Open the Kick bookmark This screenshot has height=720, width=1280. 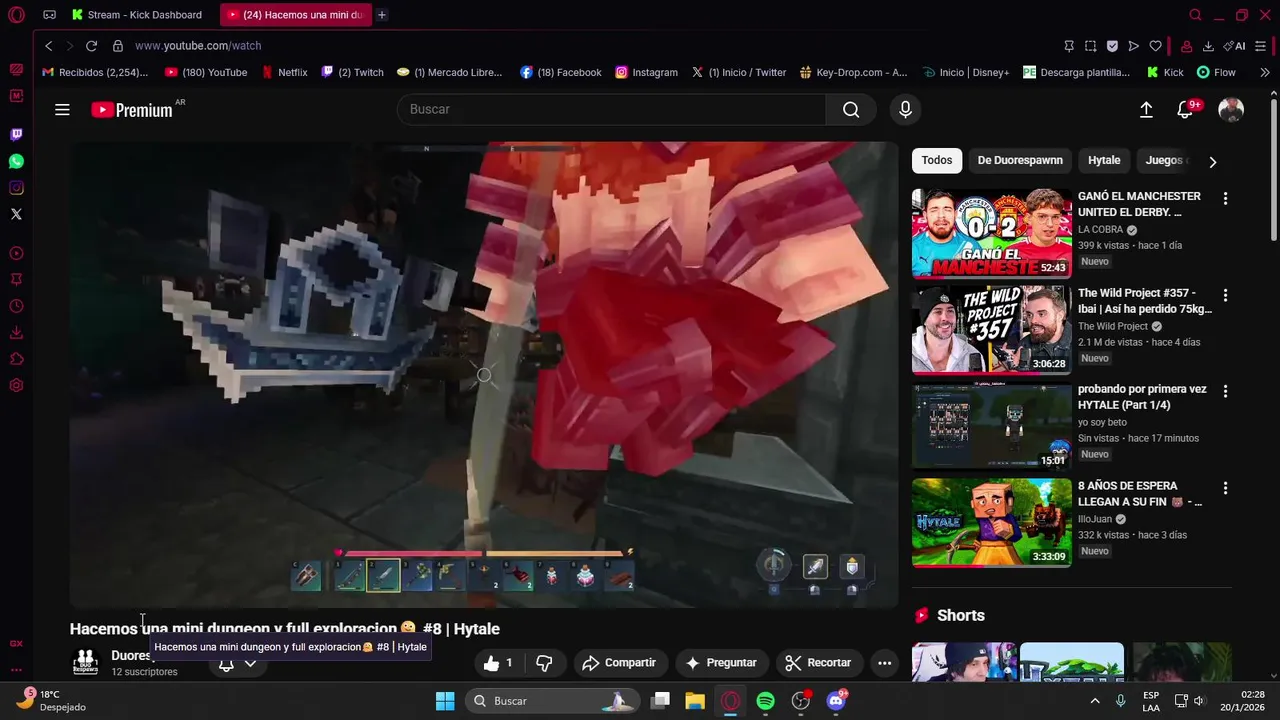click(1165, 73)
